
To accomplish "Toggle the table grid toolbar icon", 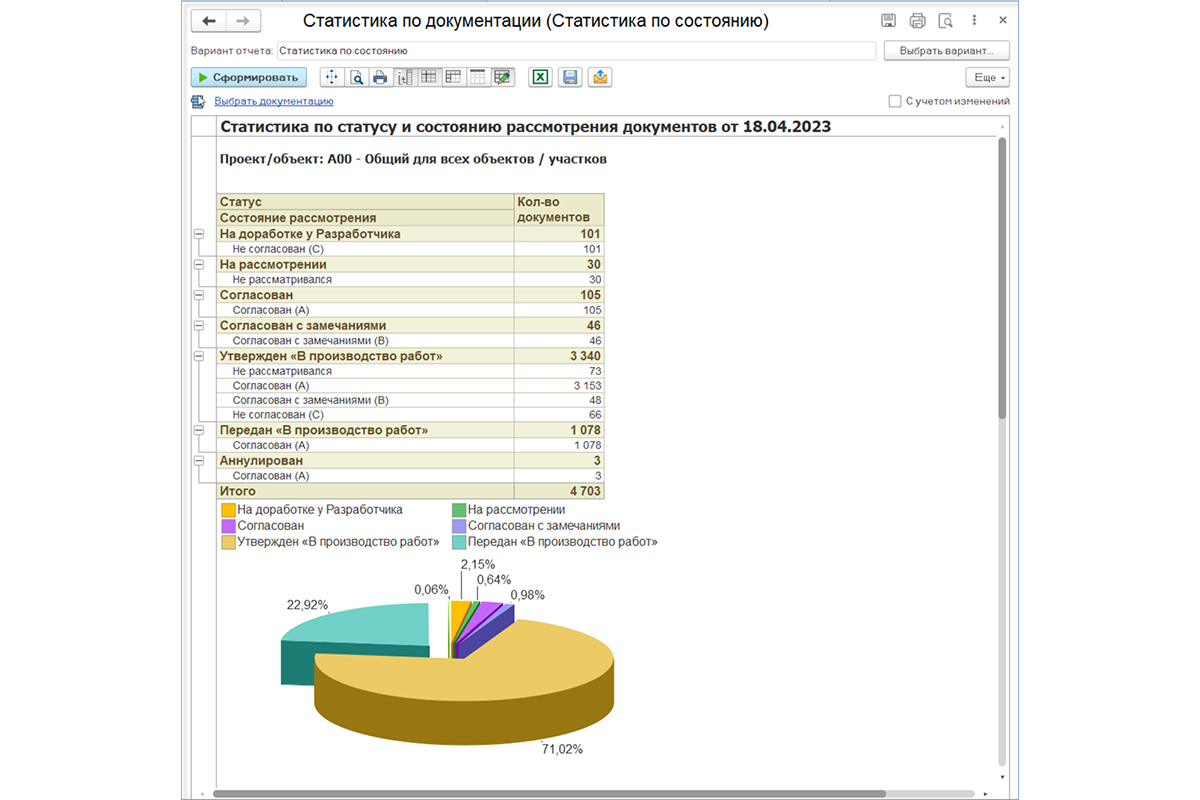I will click(x=428, y=77).
